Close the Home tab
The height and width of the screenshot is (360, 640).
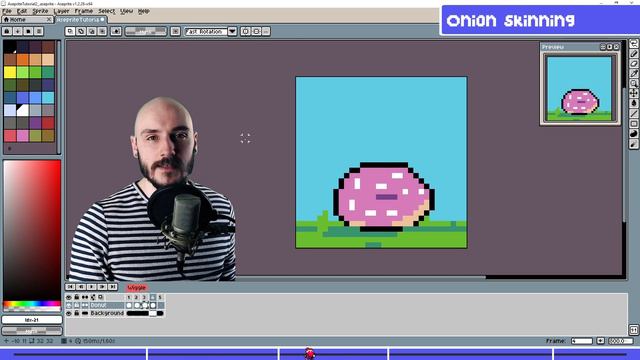pos(49,19)
